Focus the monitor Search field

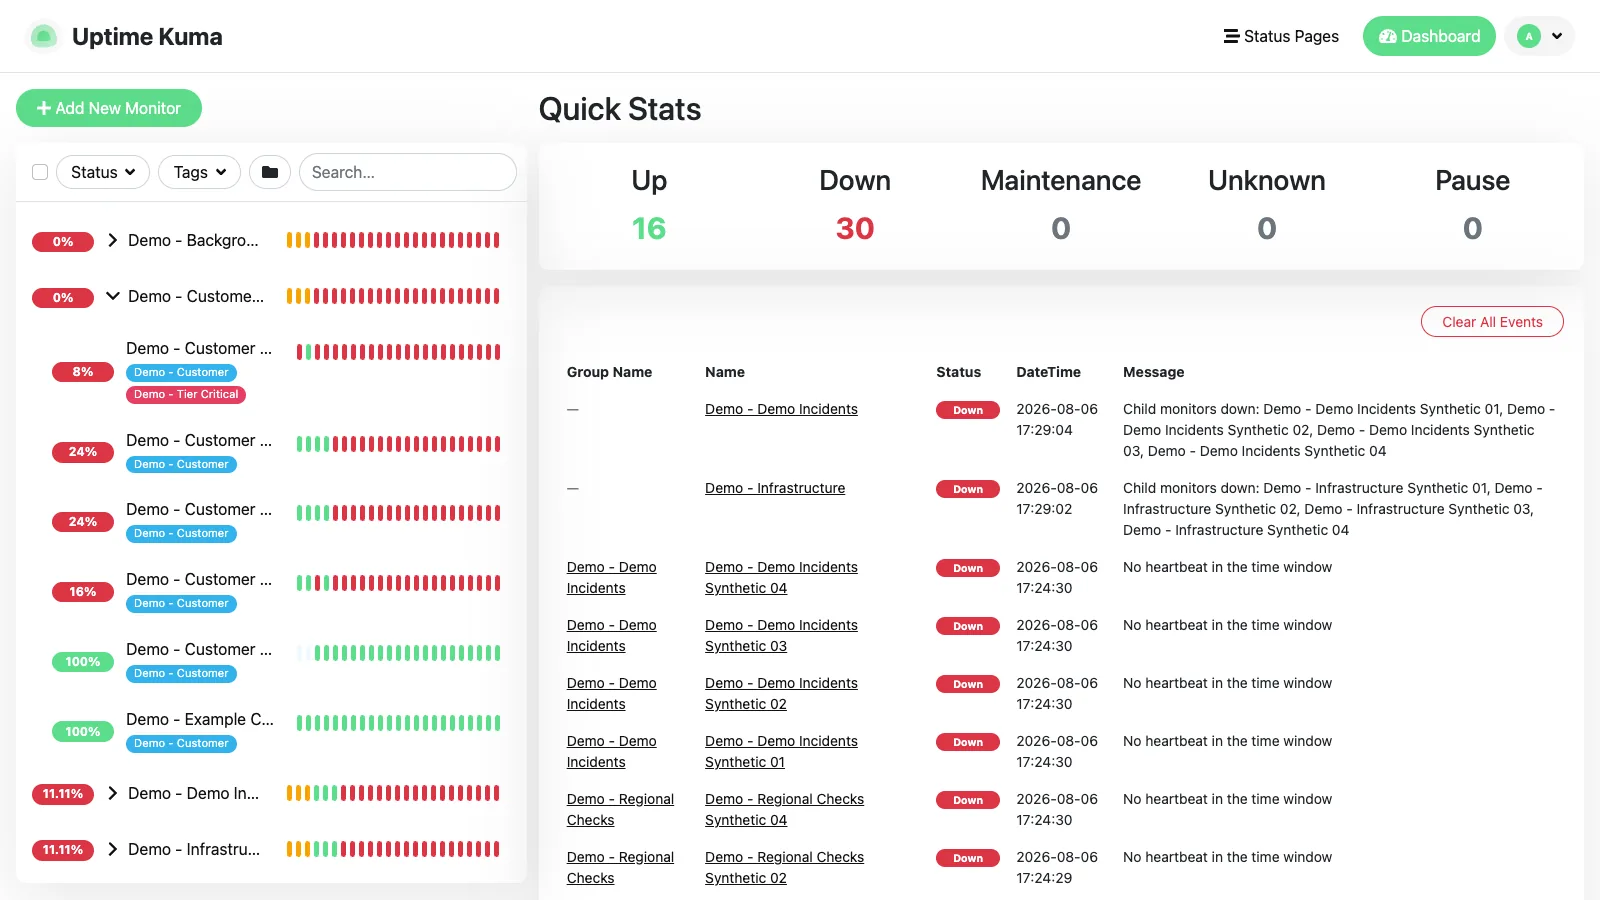click(x=408, y=172)
